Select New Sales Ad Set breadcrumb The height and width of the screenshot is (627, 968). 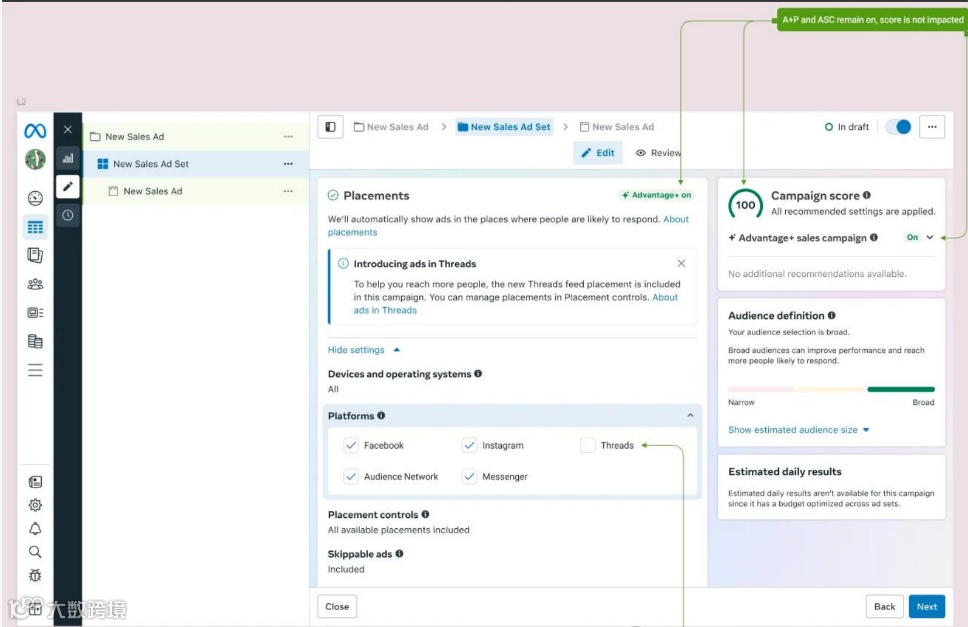coord(504,127)
